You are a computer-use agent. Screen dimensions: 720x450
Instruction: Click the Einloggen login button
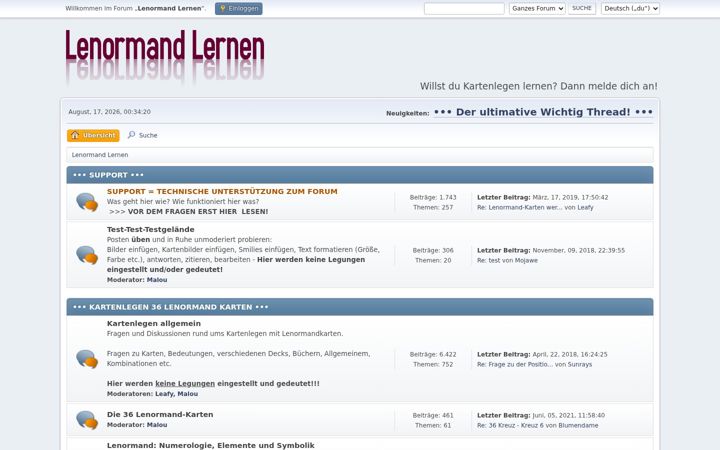tap(238, 8)
